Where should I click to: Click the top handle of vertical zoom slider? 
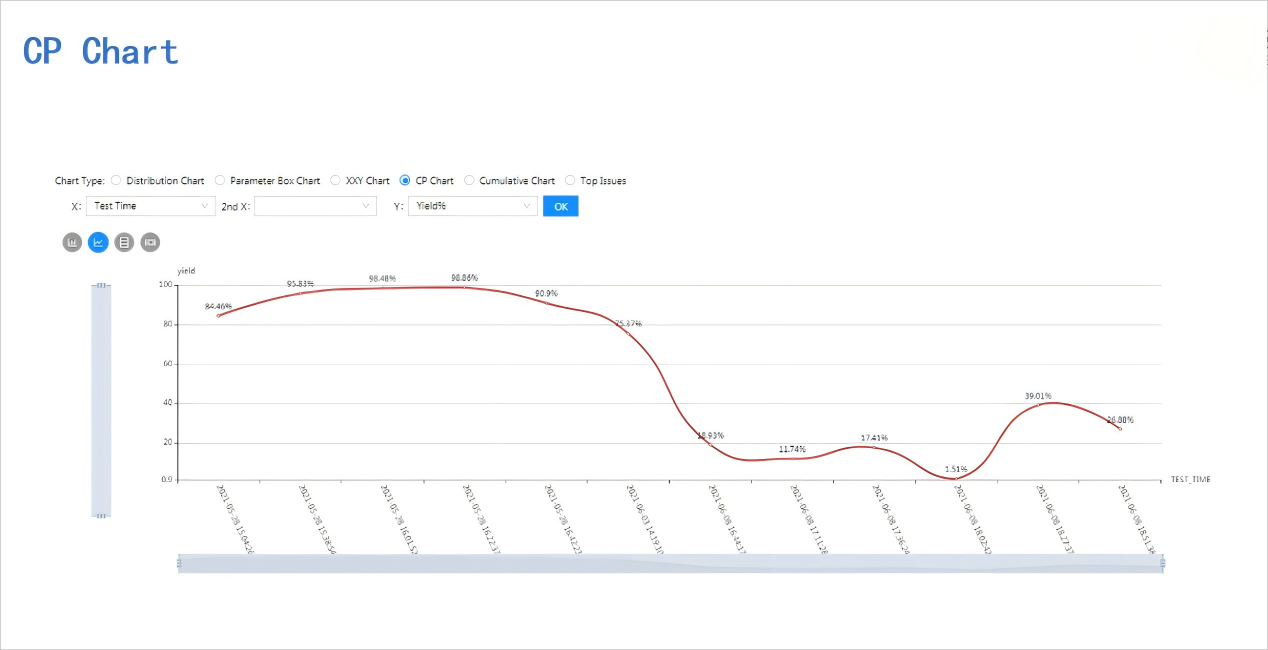(101, 286)
